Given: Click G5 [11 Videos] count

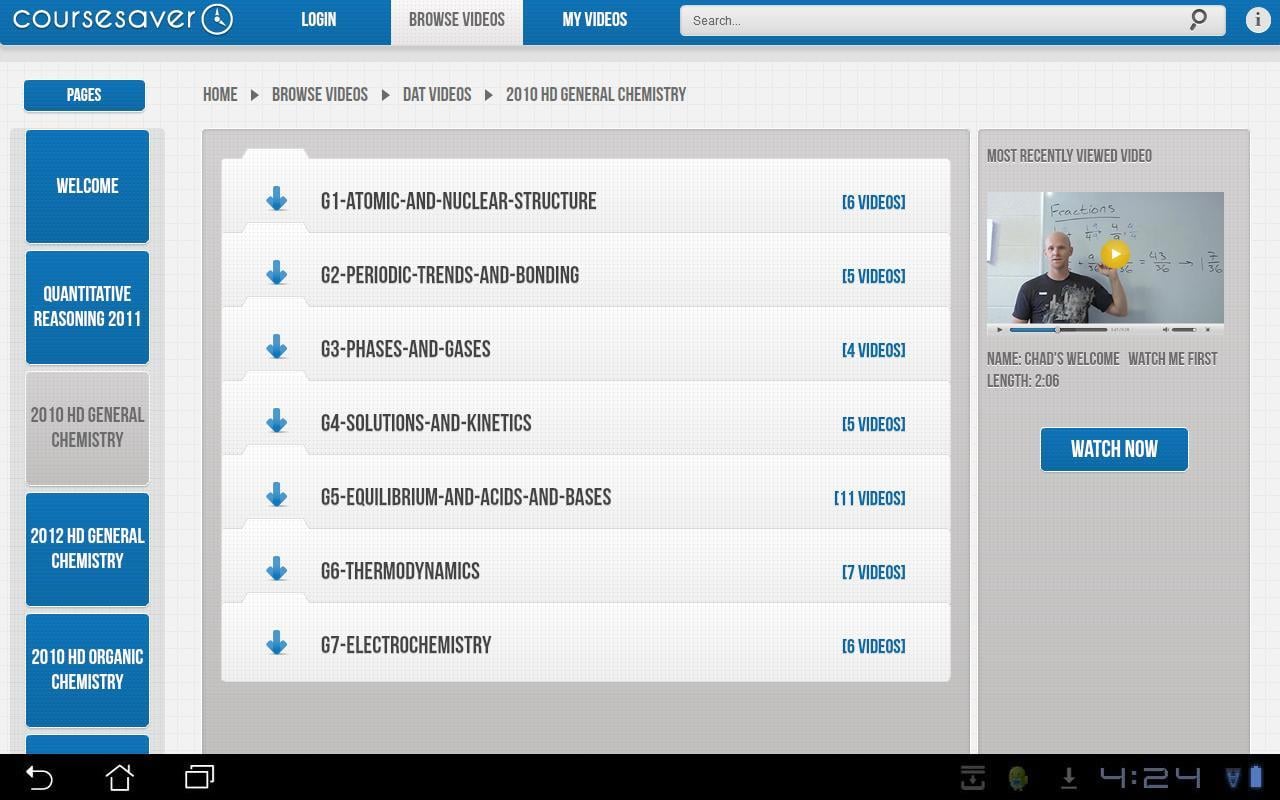Looking at the screenshot, I should click(x=870, y=498).
